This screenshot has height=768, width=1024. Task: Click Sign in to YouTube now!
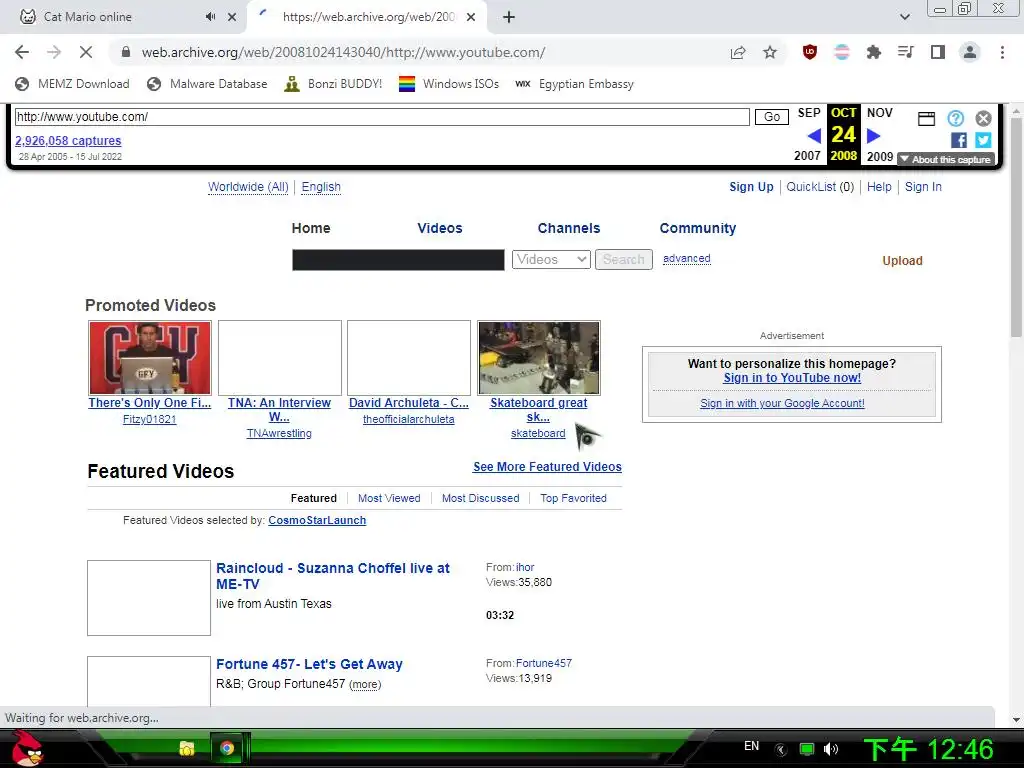(792, 377)
